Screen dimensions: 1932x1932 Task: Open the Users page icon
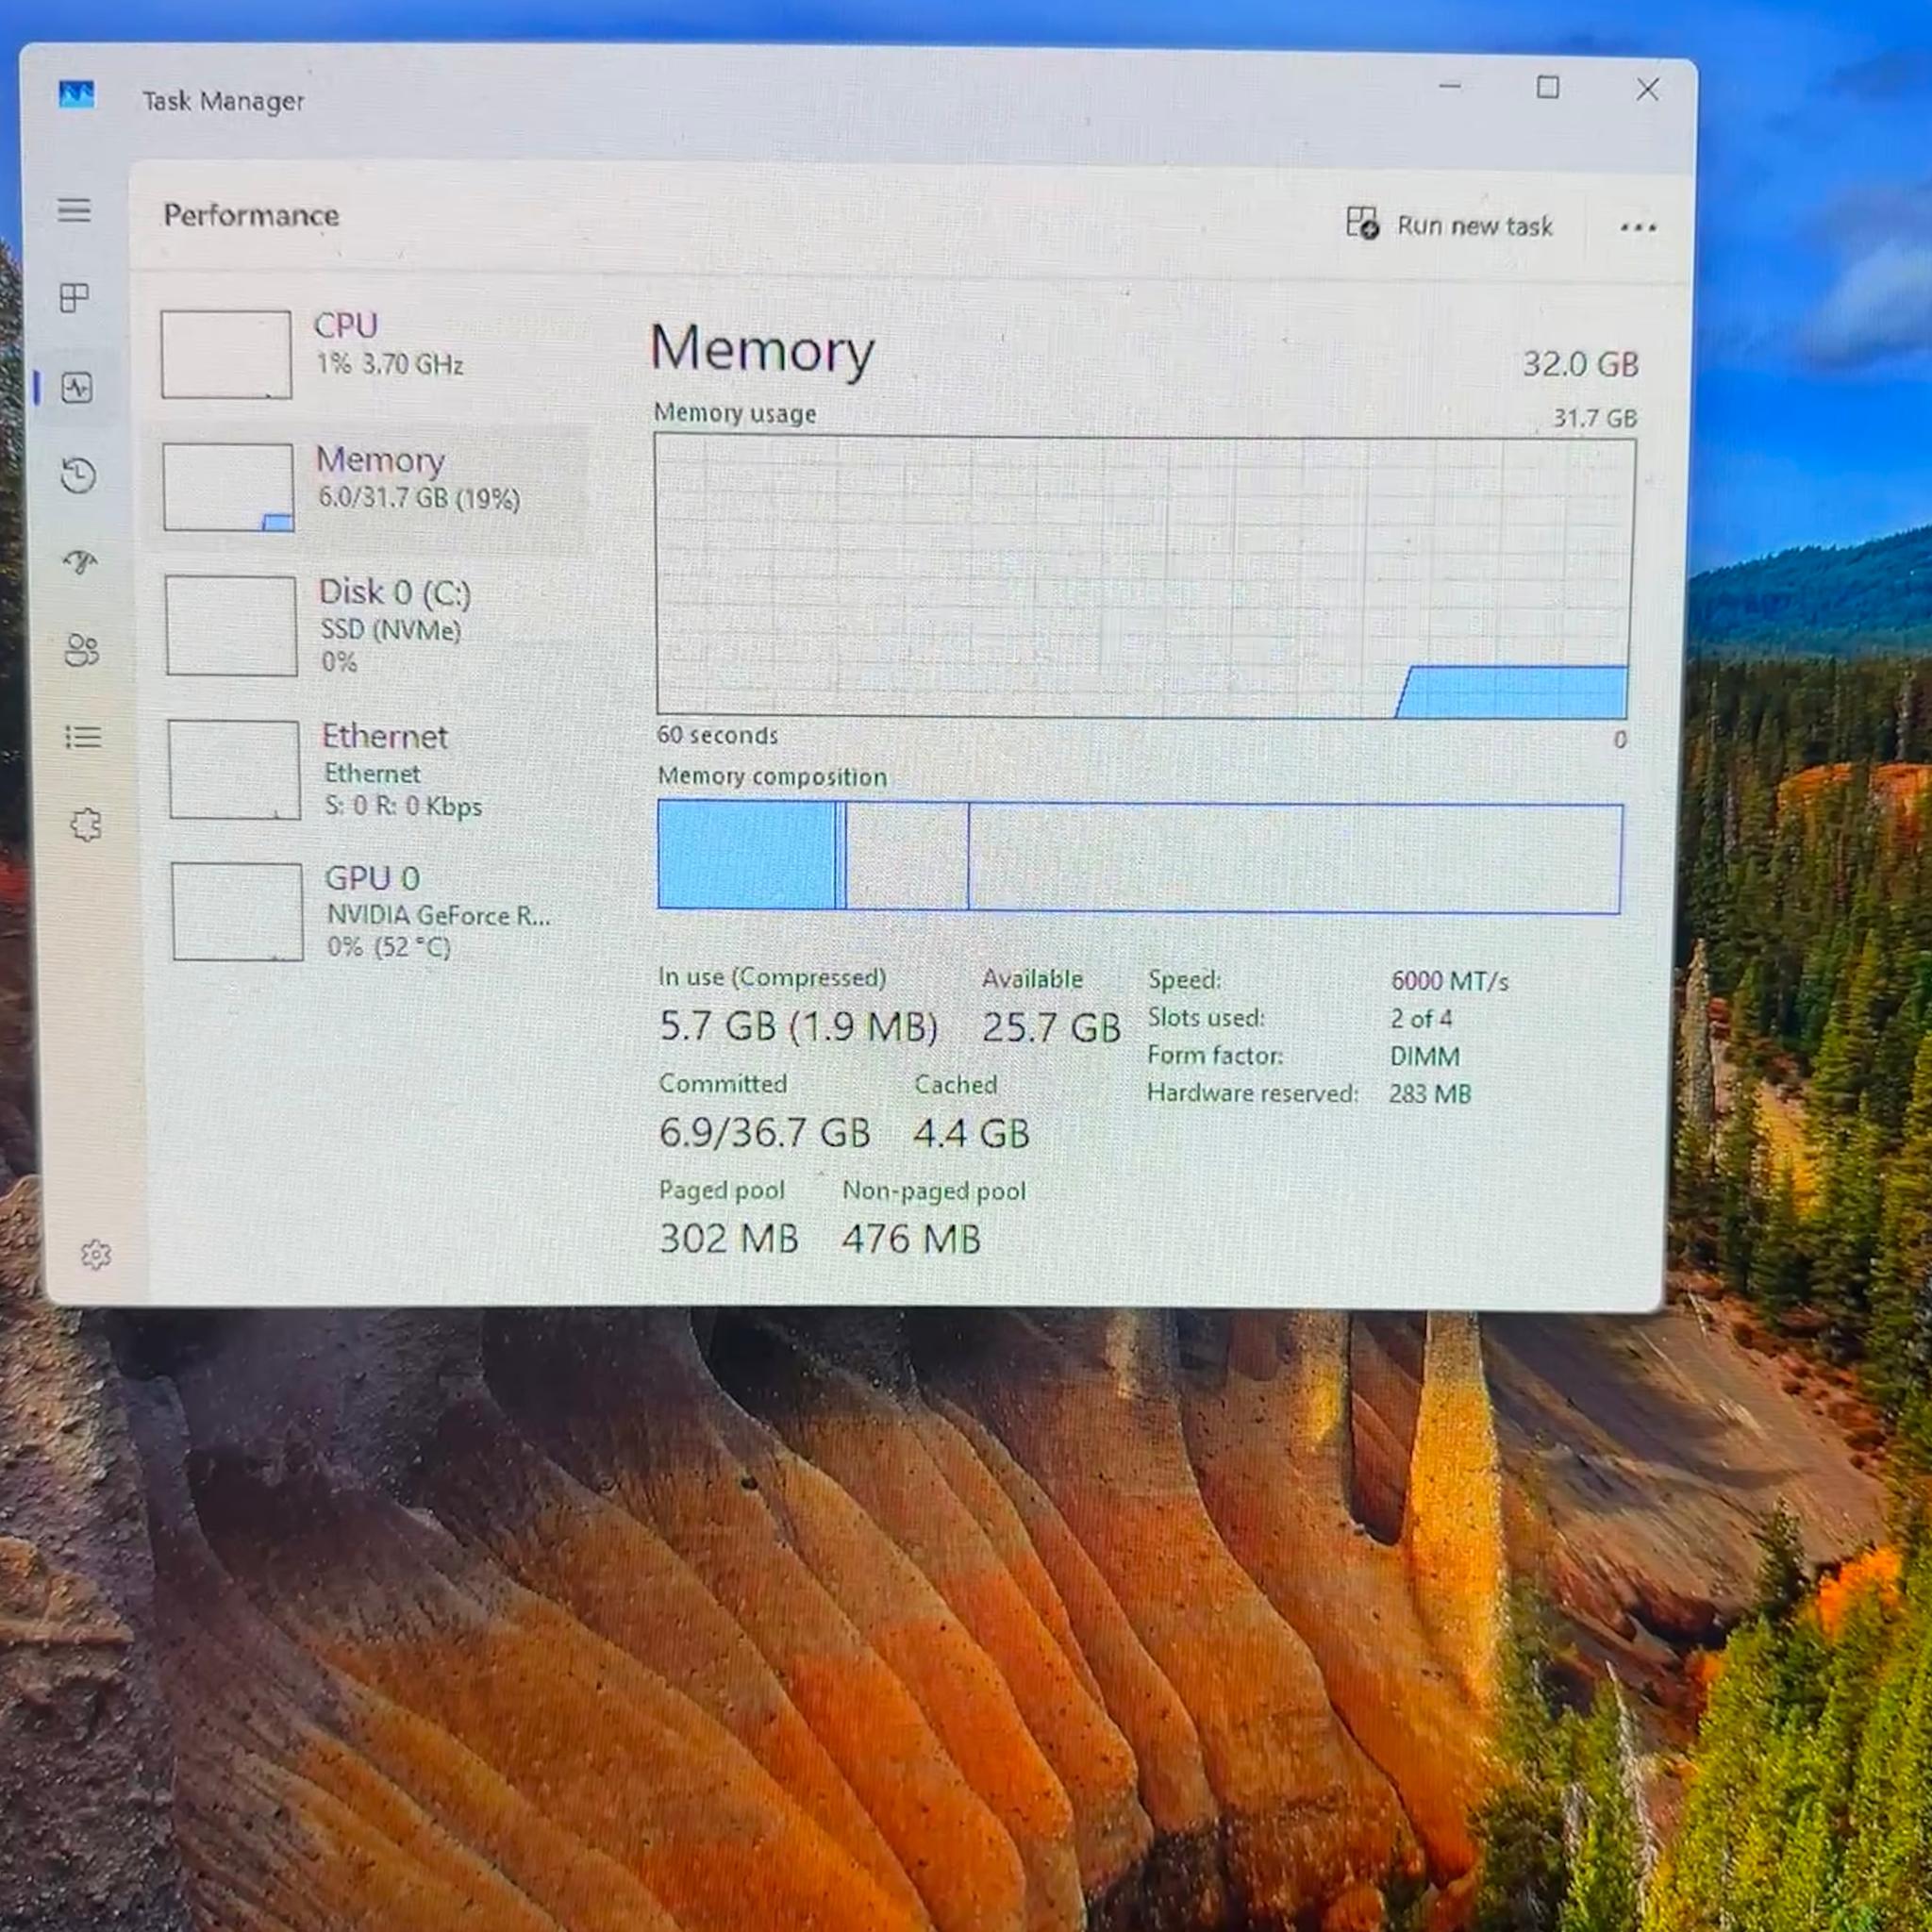(81, 651)
